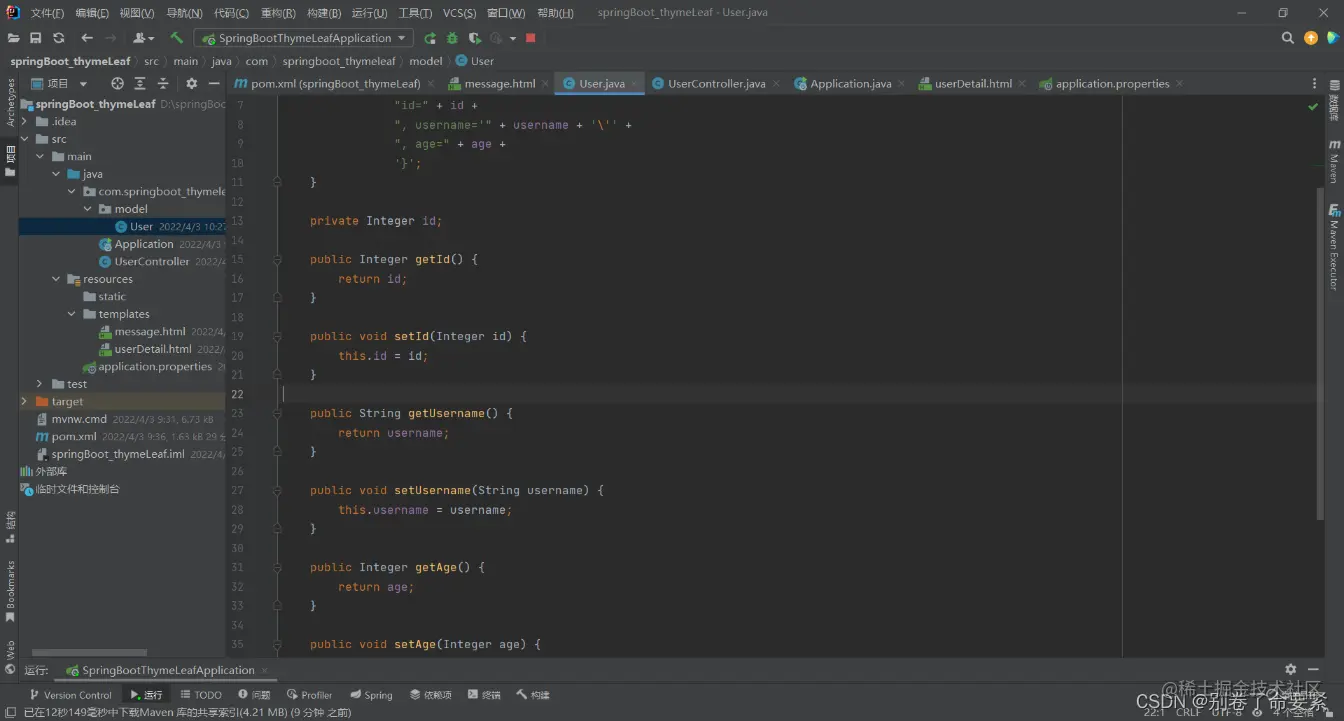Rerun SpringBootThymeLeafApplication with the green run icon

pos(430,38)
